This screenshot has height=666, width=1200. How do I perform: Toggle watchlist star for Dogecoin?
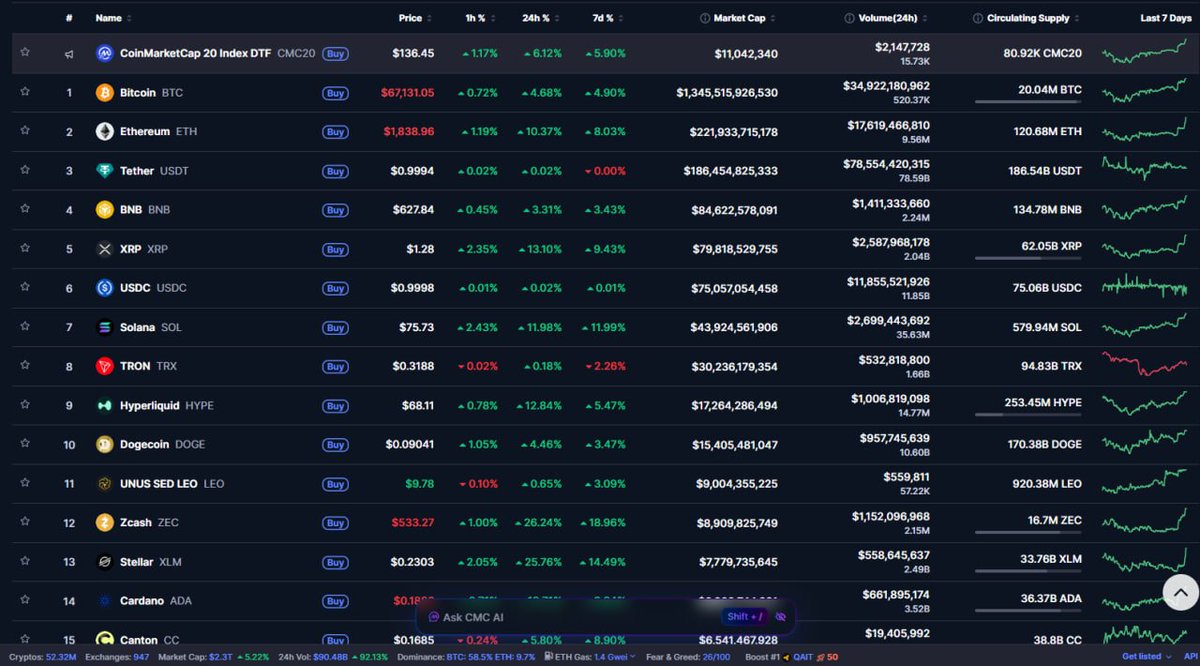tap(25, 444)
